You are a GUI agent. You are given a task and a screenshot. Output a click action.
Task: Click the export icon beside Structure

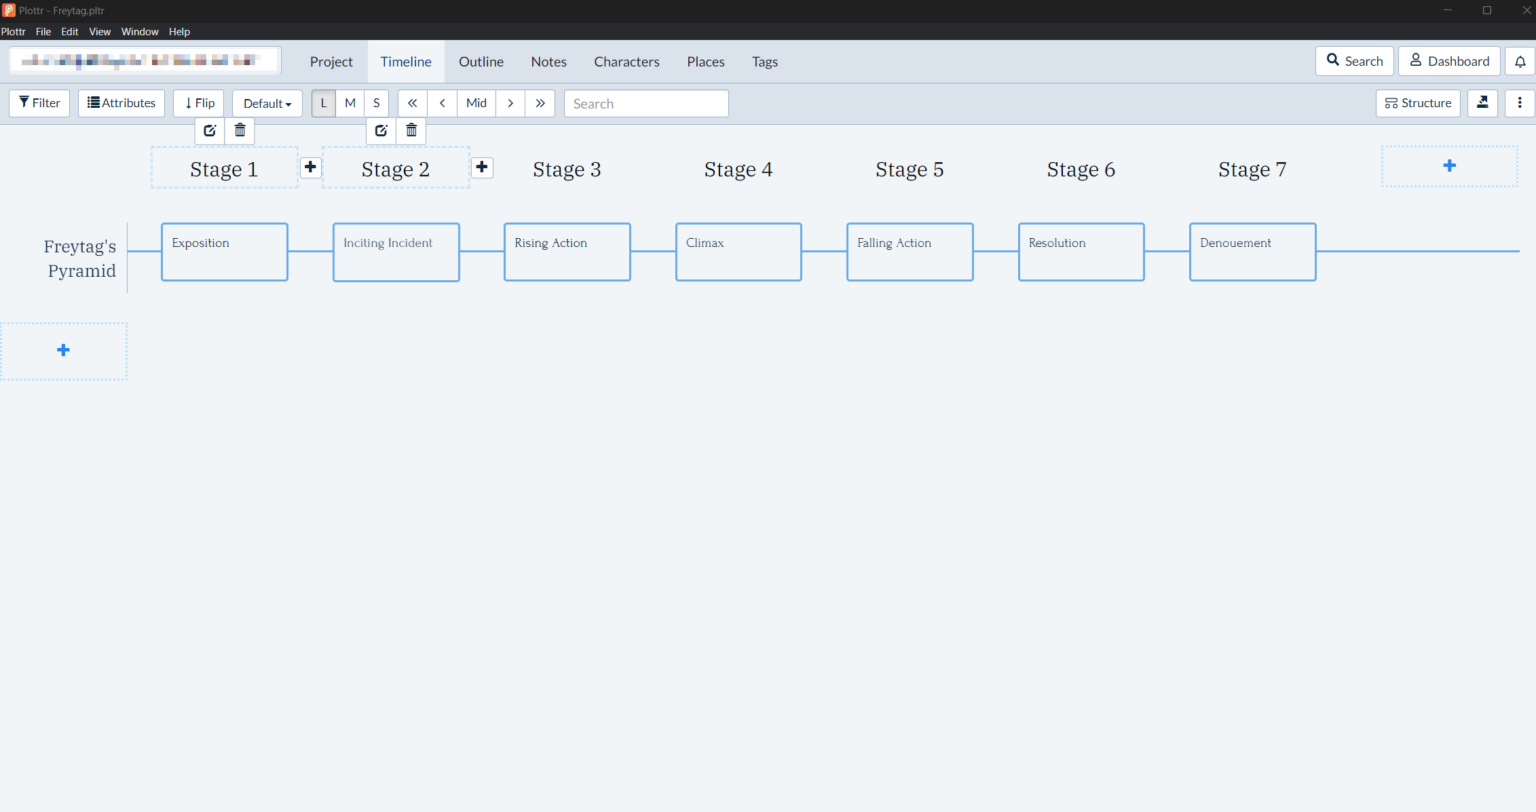[1482, 103]
